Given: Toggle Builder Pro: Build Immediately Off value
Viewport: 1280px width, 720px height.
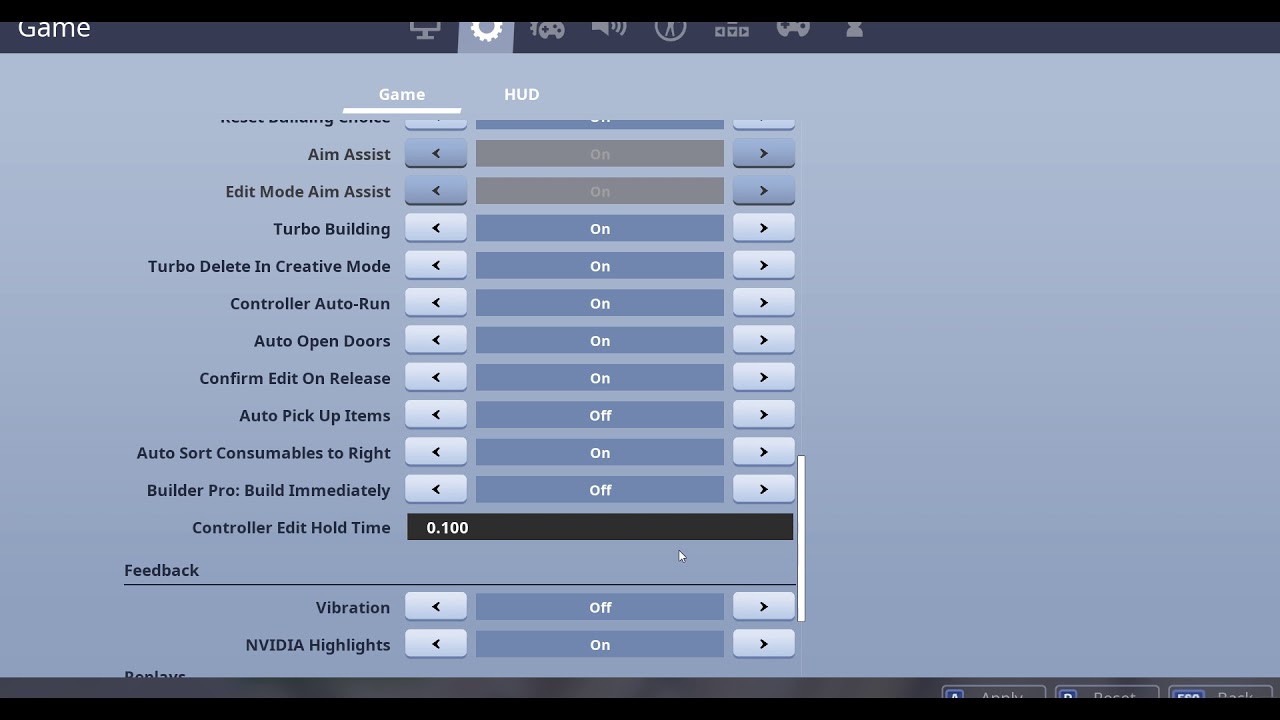Looking at the screenshot, I should pos(600,490).
